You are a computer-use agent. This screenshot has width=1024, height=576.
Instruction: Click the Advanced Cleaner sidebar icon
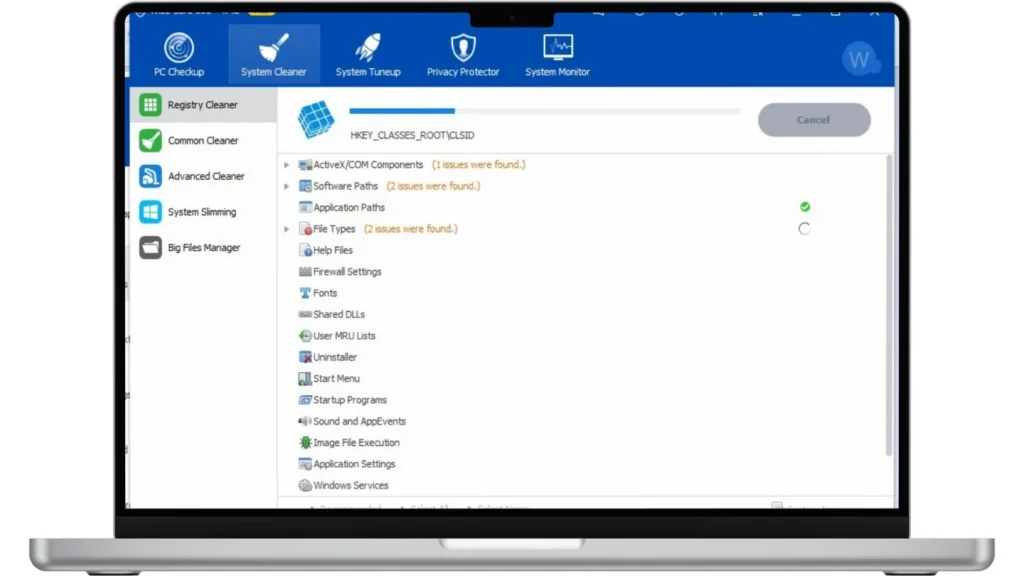click(x=150, y=176)
